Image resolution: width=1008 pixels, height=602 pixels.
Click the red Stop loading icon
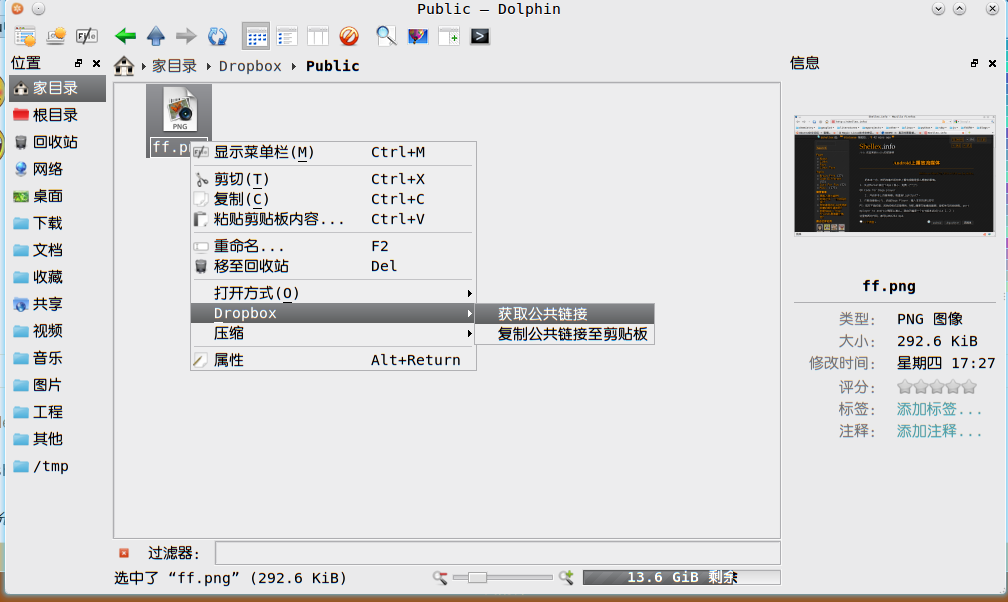[x=349, y=37]
